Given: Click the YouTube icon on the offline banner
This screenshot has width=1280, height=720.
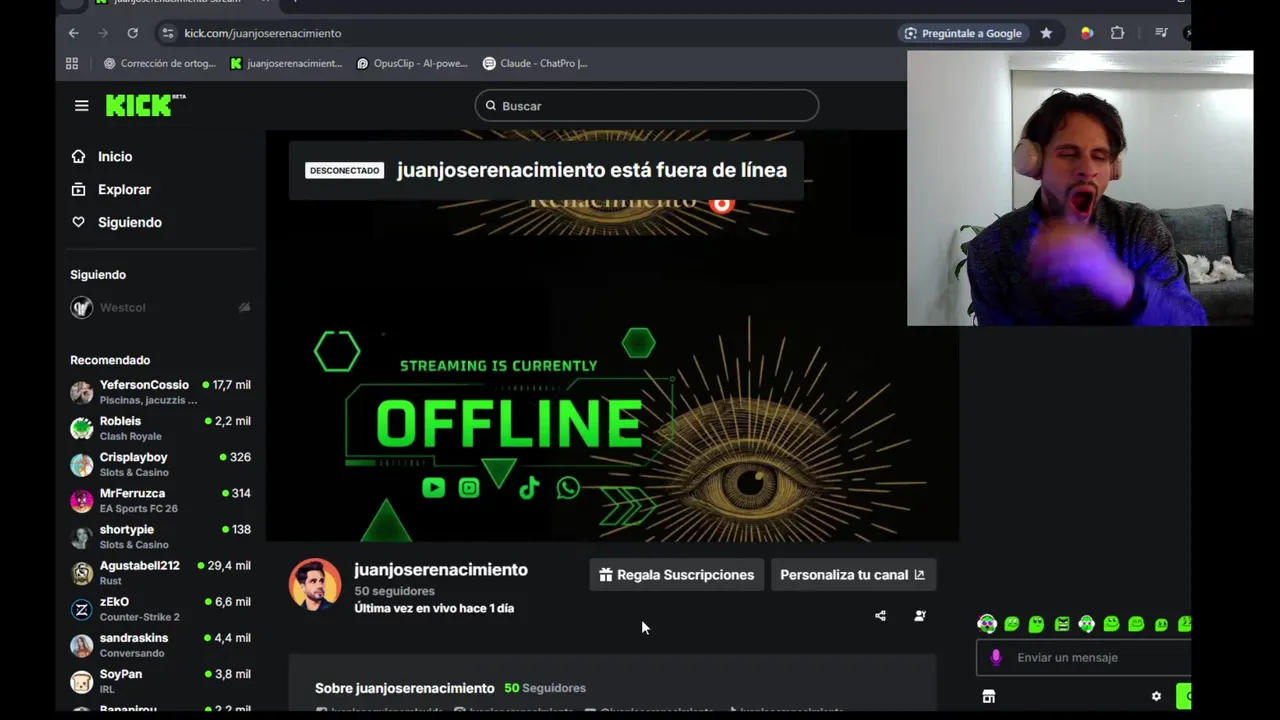Looking at the screenshot, I should (x=433, y=488).
